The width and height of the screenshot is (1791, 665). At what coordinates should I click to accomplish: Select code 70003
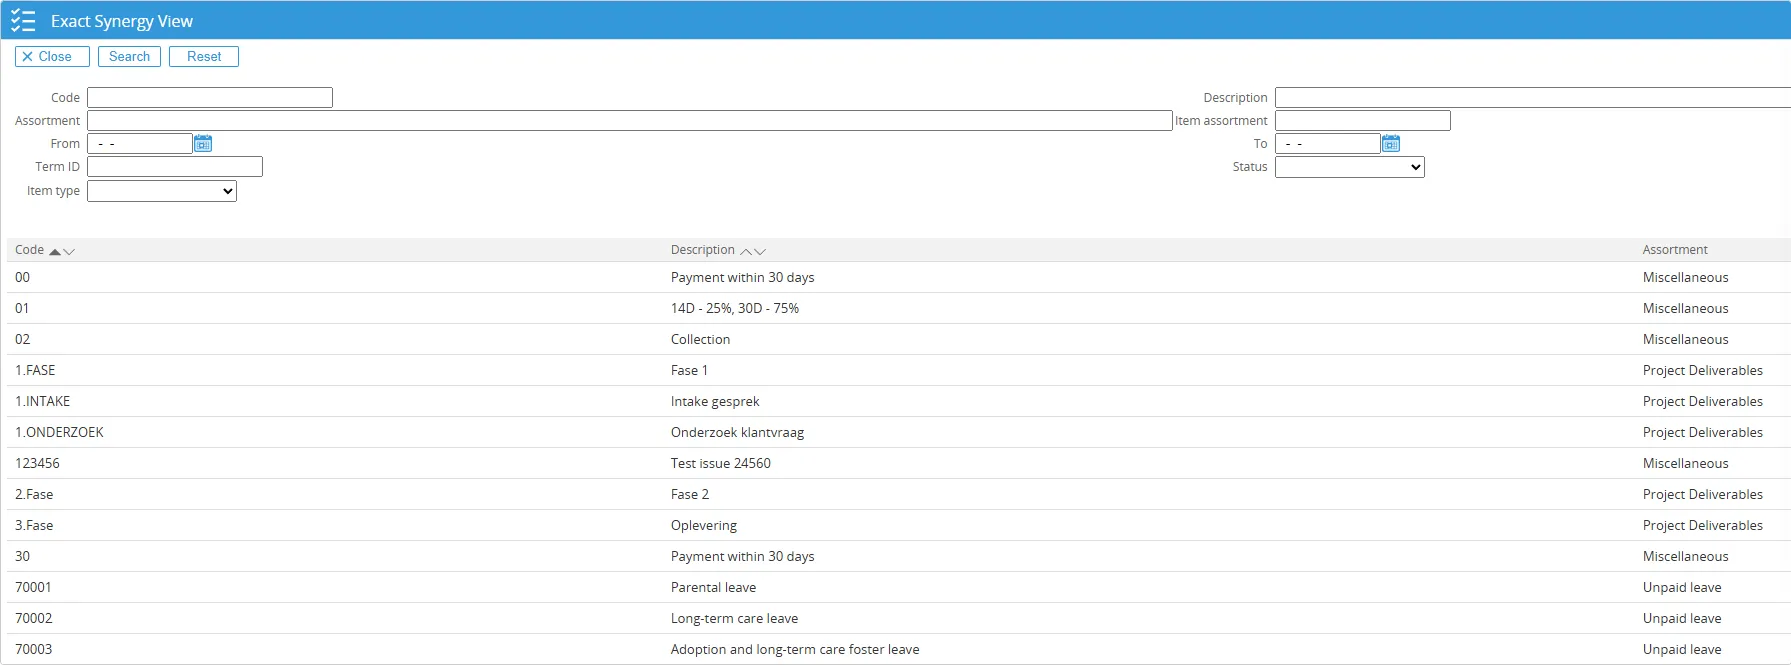pos(34,650)
